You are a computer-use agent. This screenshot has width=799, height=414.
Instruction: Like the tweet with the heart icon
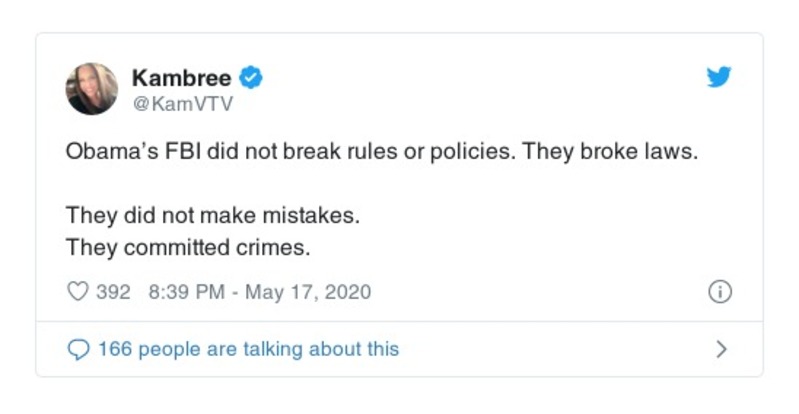(x=78, y=292)
